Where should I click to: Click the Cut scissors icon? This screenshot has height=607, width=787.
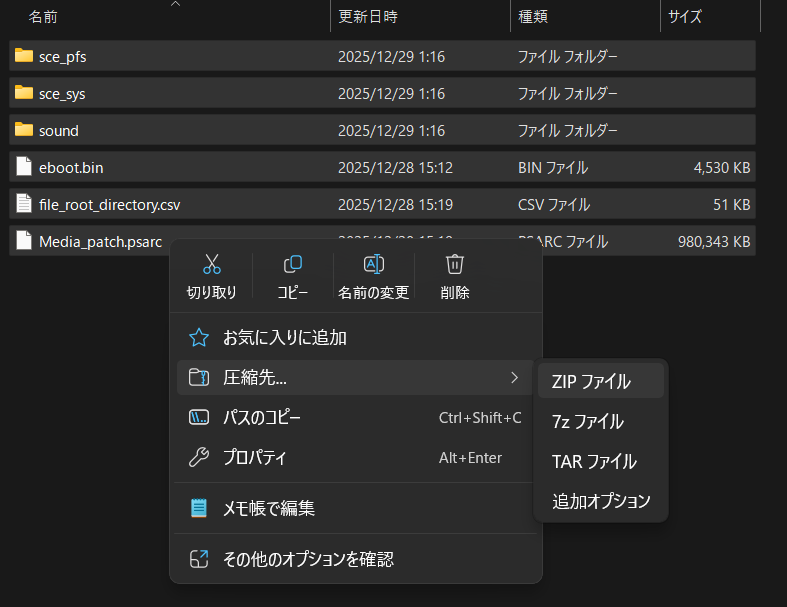click(x=211, y=265)
